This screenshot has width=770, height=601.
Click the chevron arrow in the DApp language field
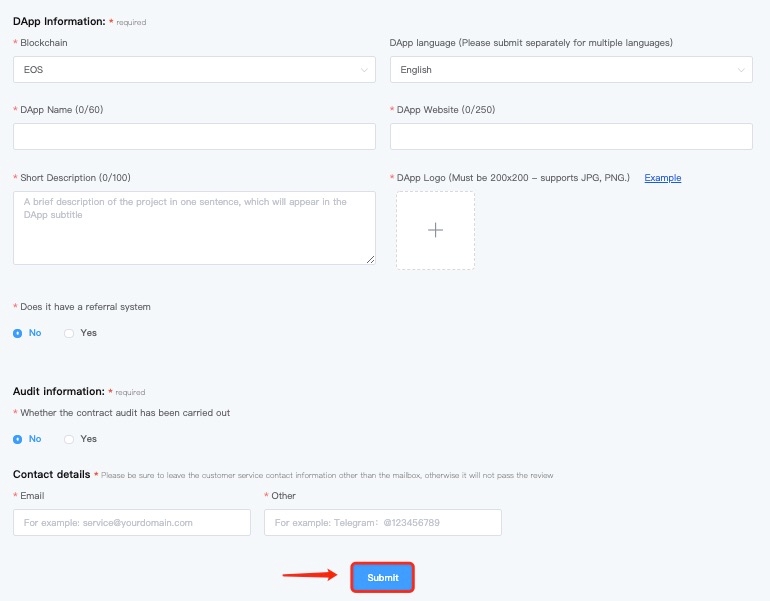(x=740, y=70)
